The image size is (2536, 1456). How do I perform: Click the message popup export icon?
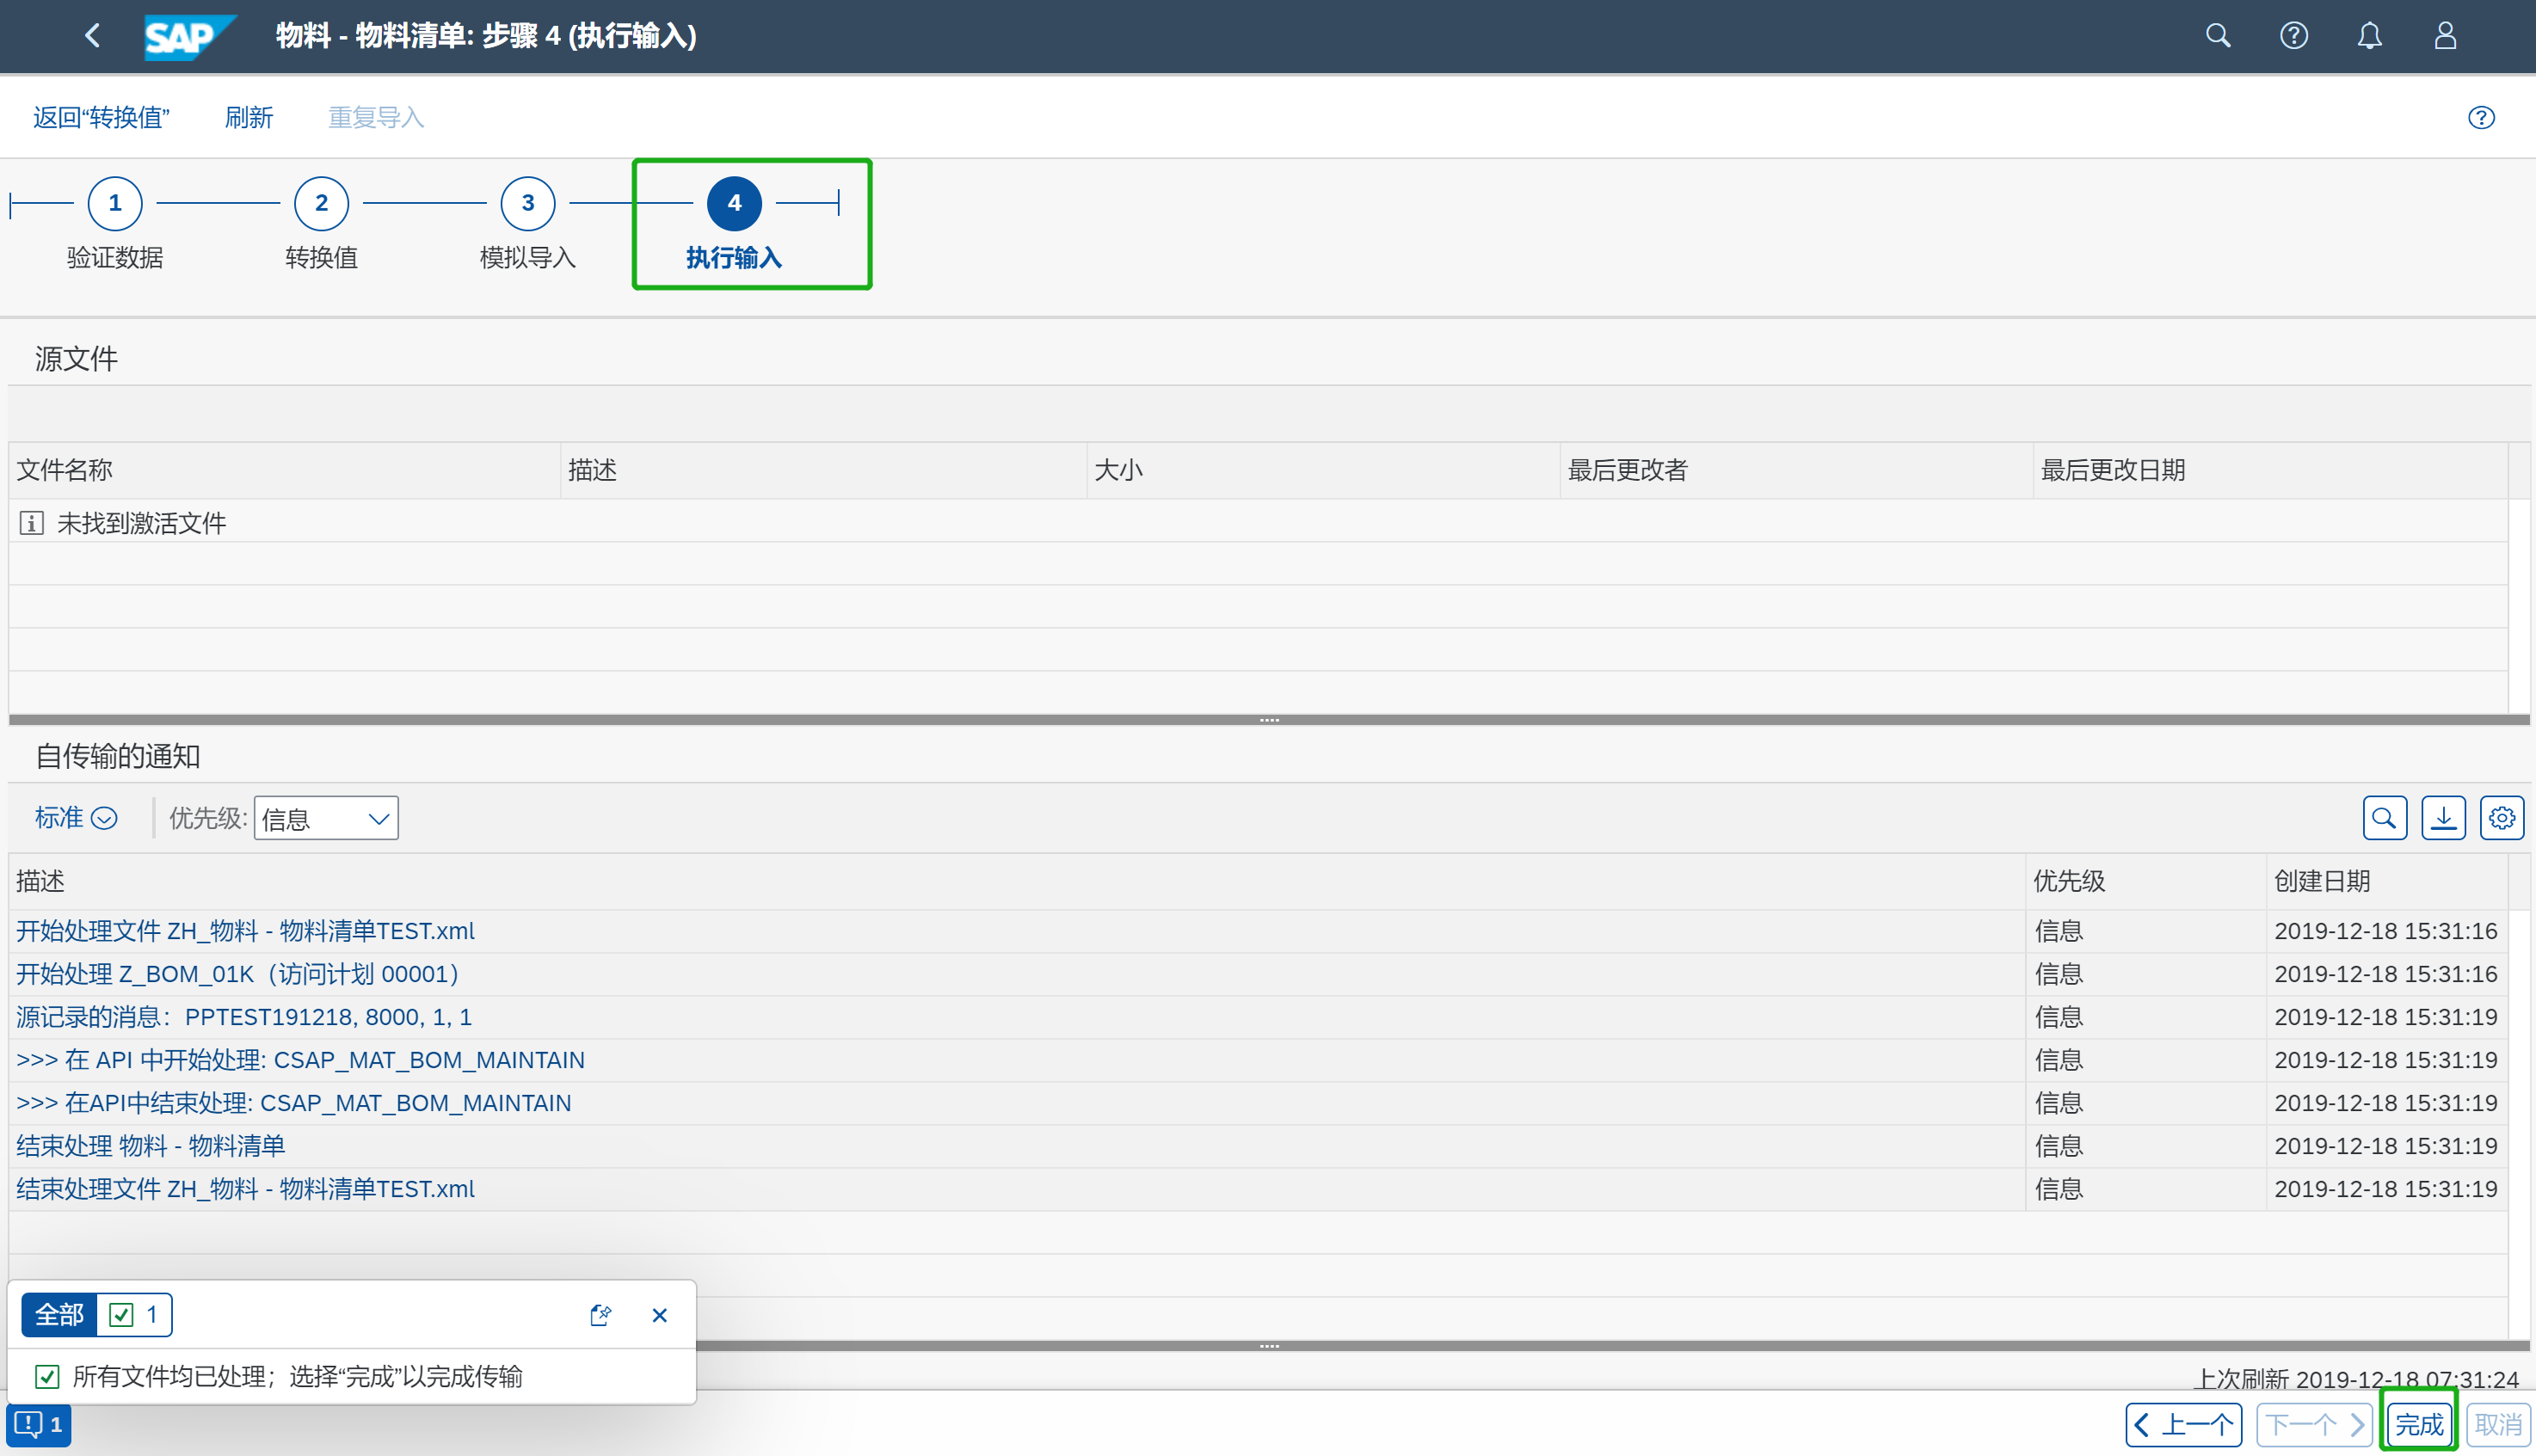[x=601, y=1314]
